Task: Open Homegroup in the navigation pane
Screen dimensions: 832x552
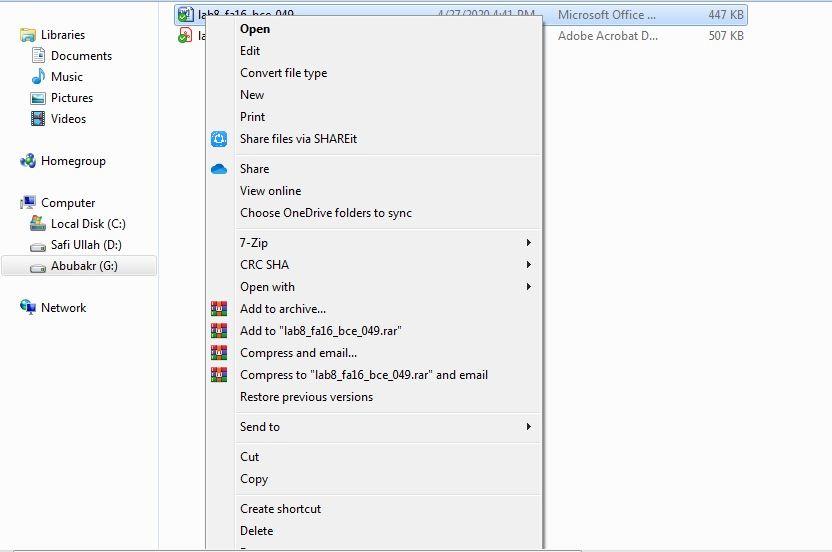Action: pyautogui.click(x=73, y=161)
